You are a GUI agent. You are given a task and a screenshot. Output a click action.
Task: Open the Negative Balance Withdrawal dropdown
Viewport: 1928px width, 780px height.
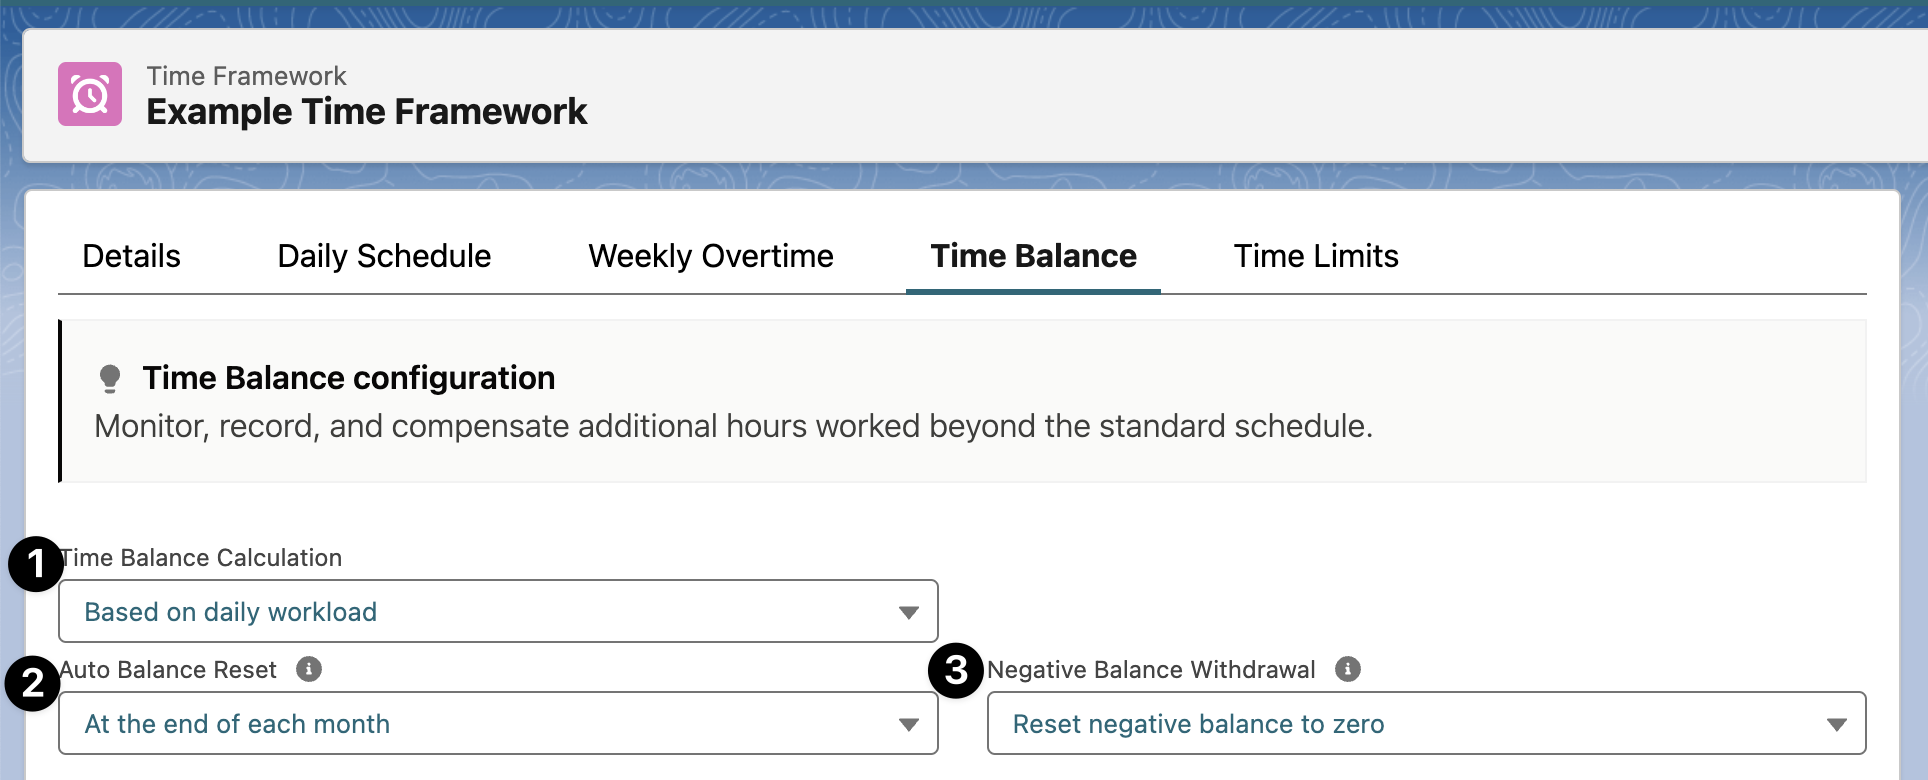(1425, 723)
